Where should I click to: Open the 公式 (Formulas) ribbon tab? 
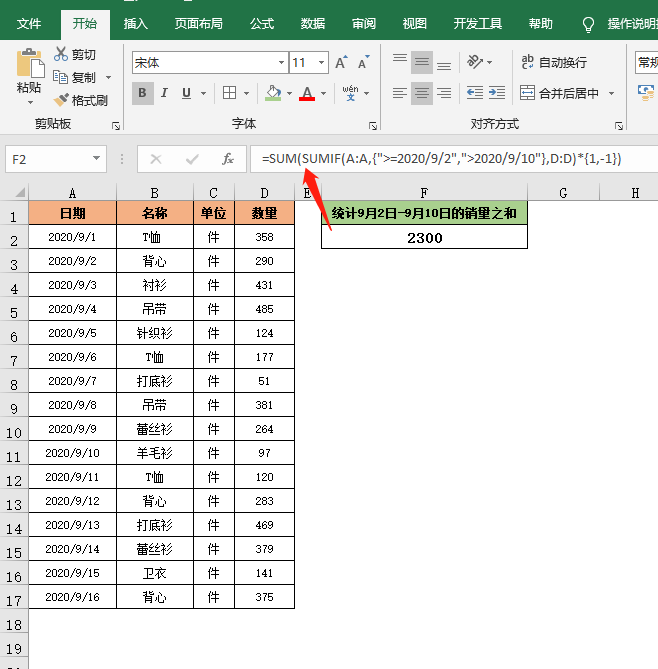(x=262, y=23)
